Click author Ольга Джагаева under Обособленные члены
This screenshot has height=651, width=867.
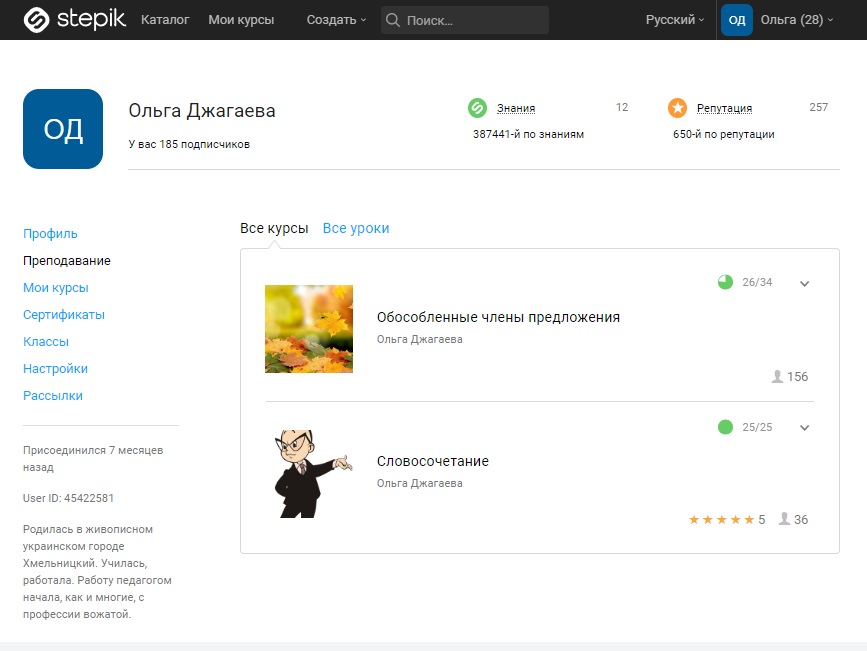tap(420, 339)
